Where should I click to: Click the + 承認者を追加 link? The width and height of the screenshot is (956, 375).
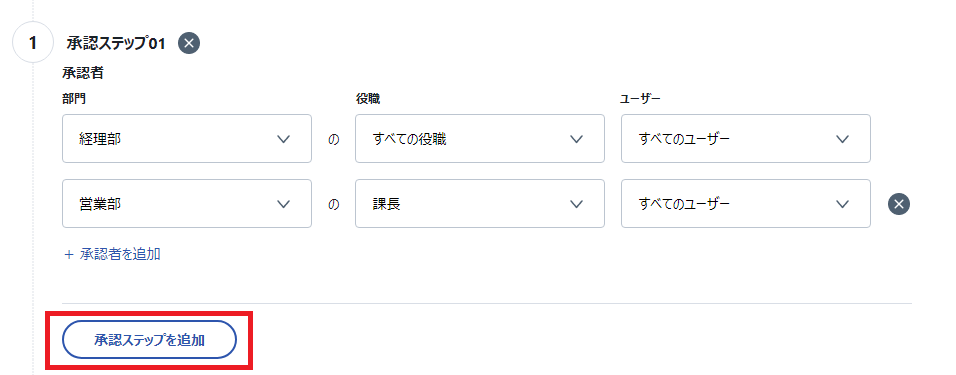pos(112,254)
